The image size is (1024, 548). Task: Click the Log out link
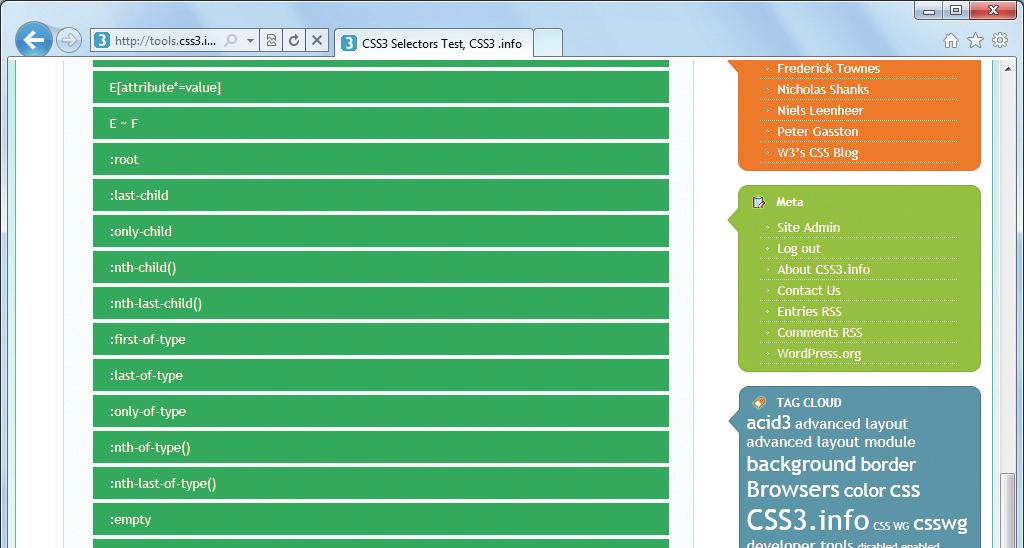click(x=799, y=248)
